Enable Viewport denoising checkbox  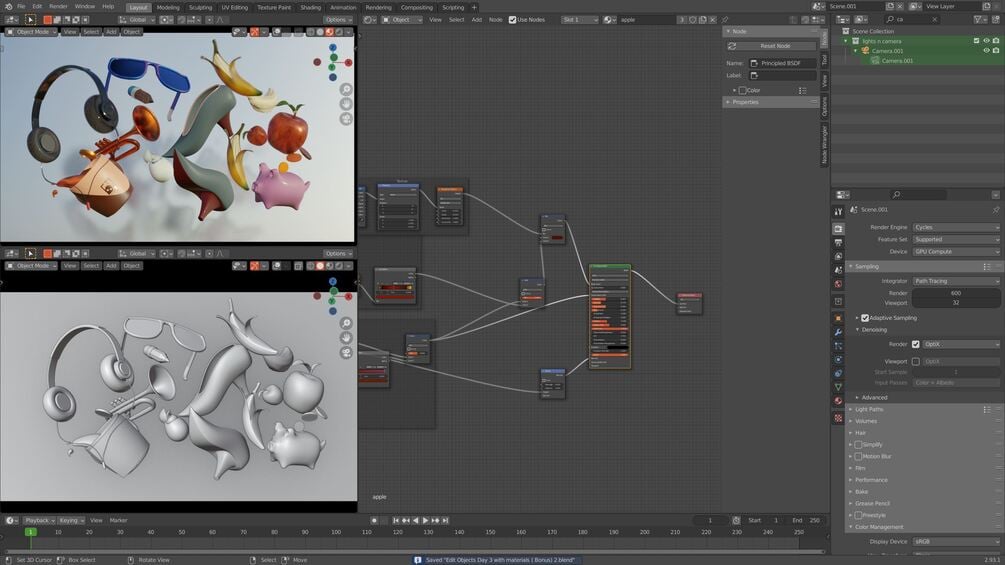pyautogui.click(x=915, y=361)
